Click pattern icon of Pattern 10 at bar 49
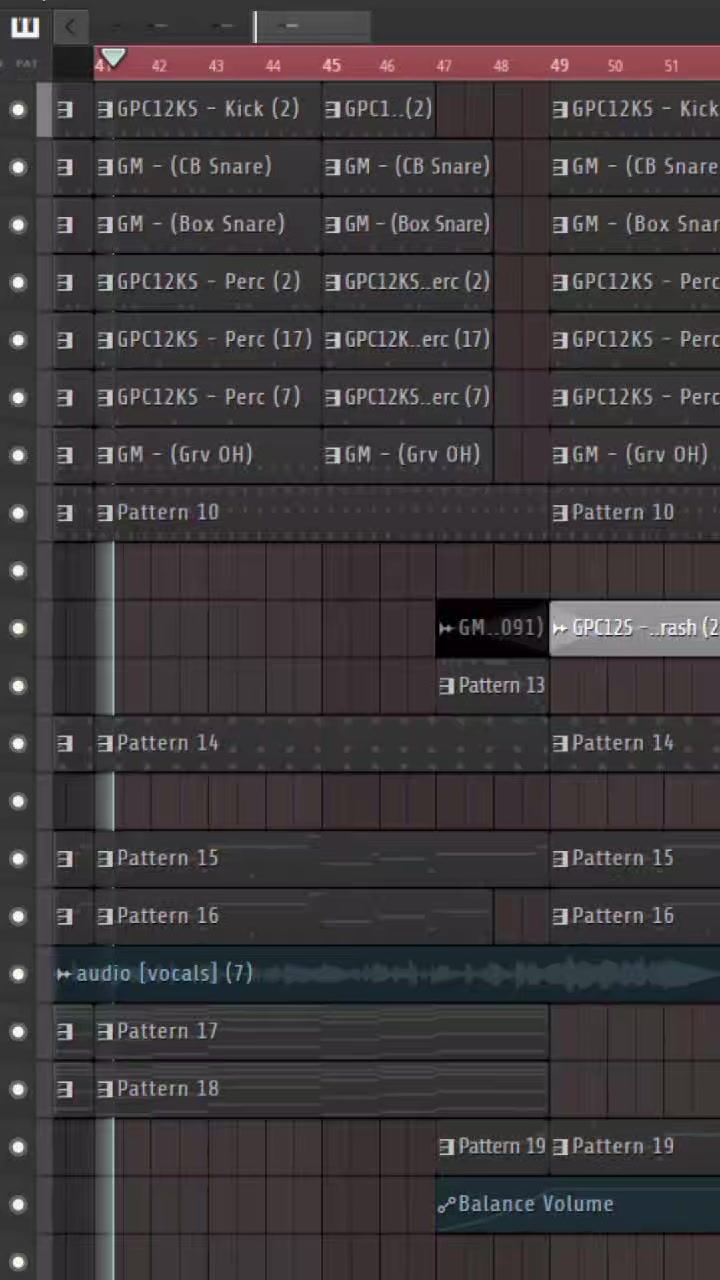This screenshot has height=1280, width=720. pyautogui.click(x=560, y=513)
